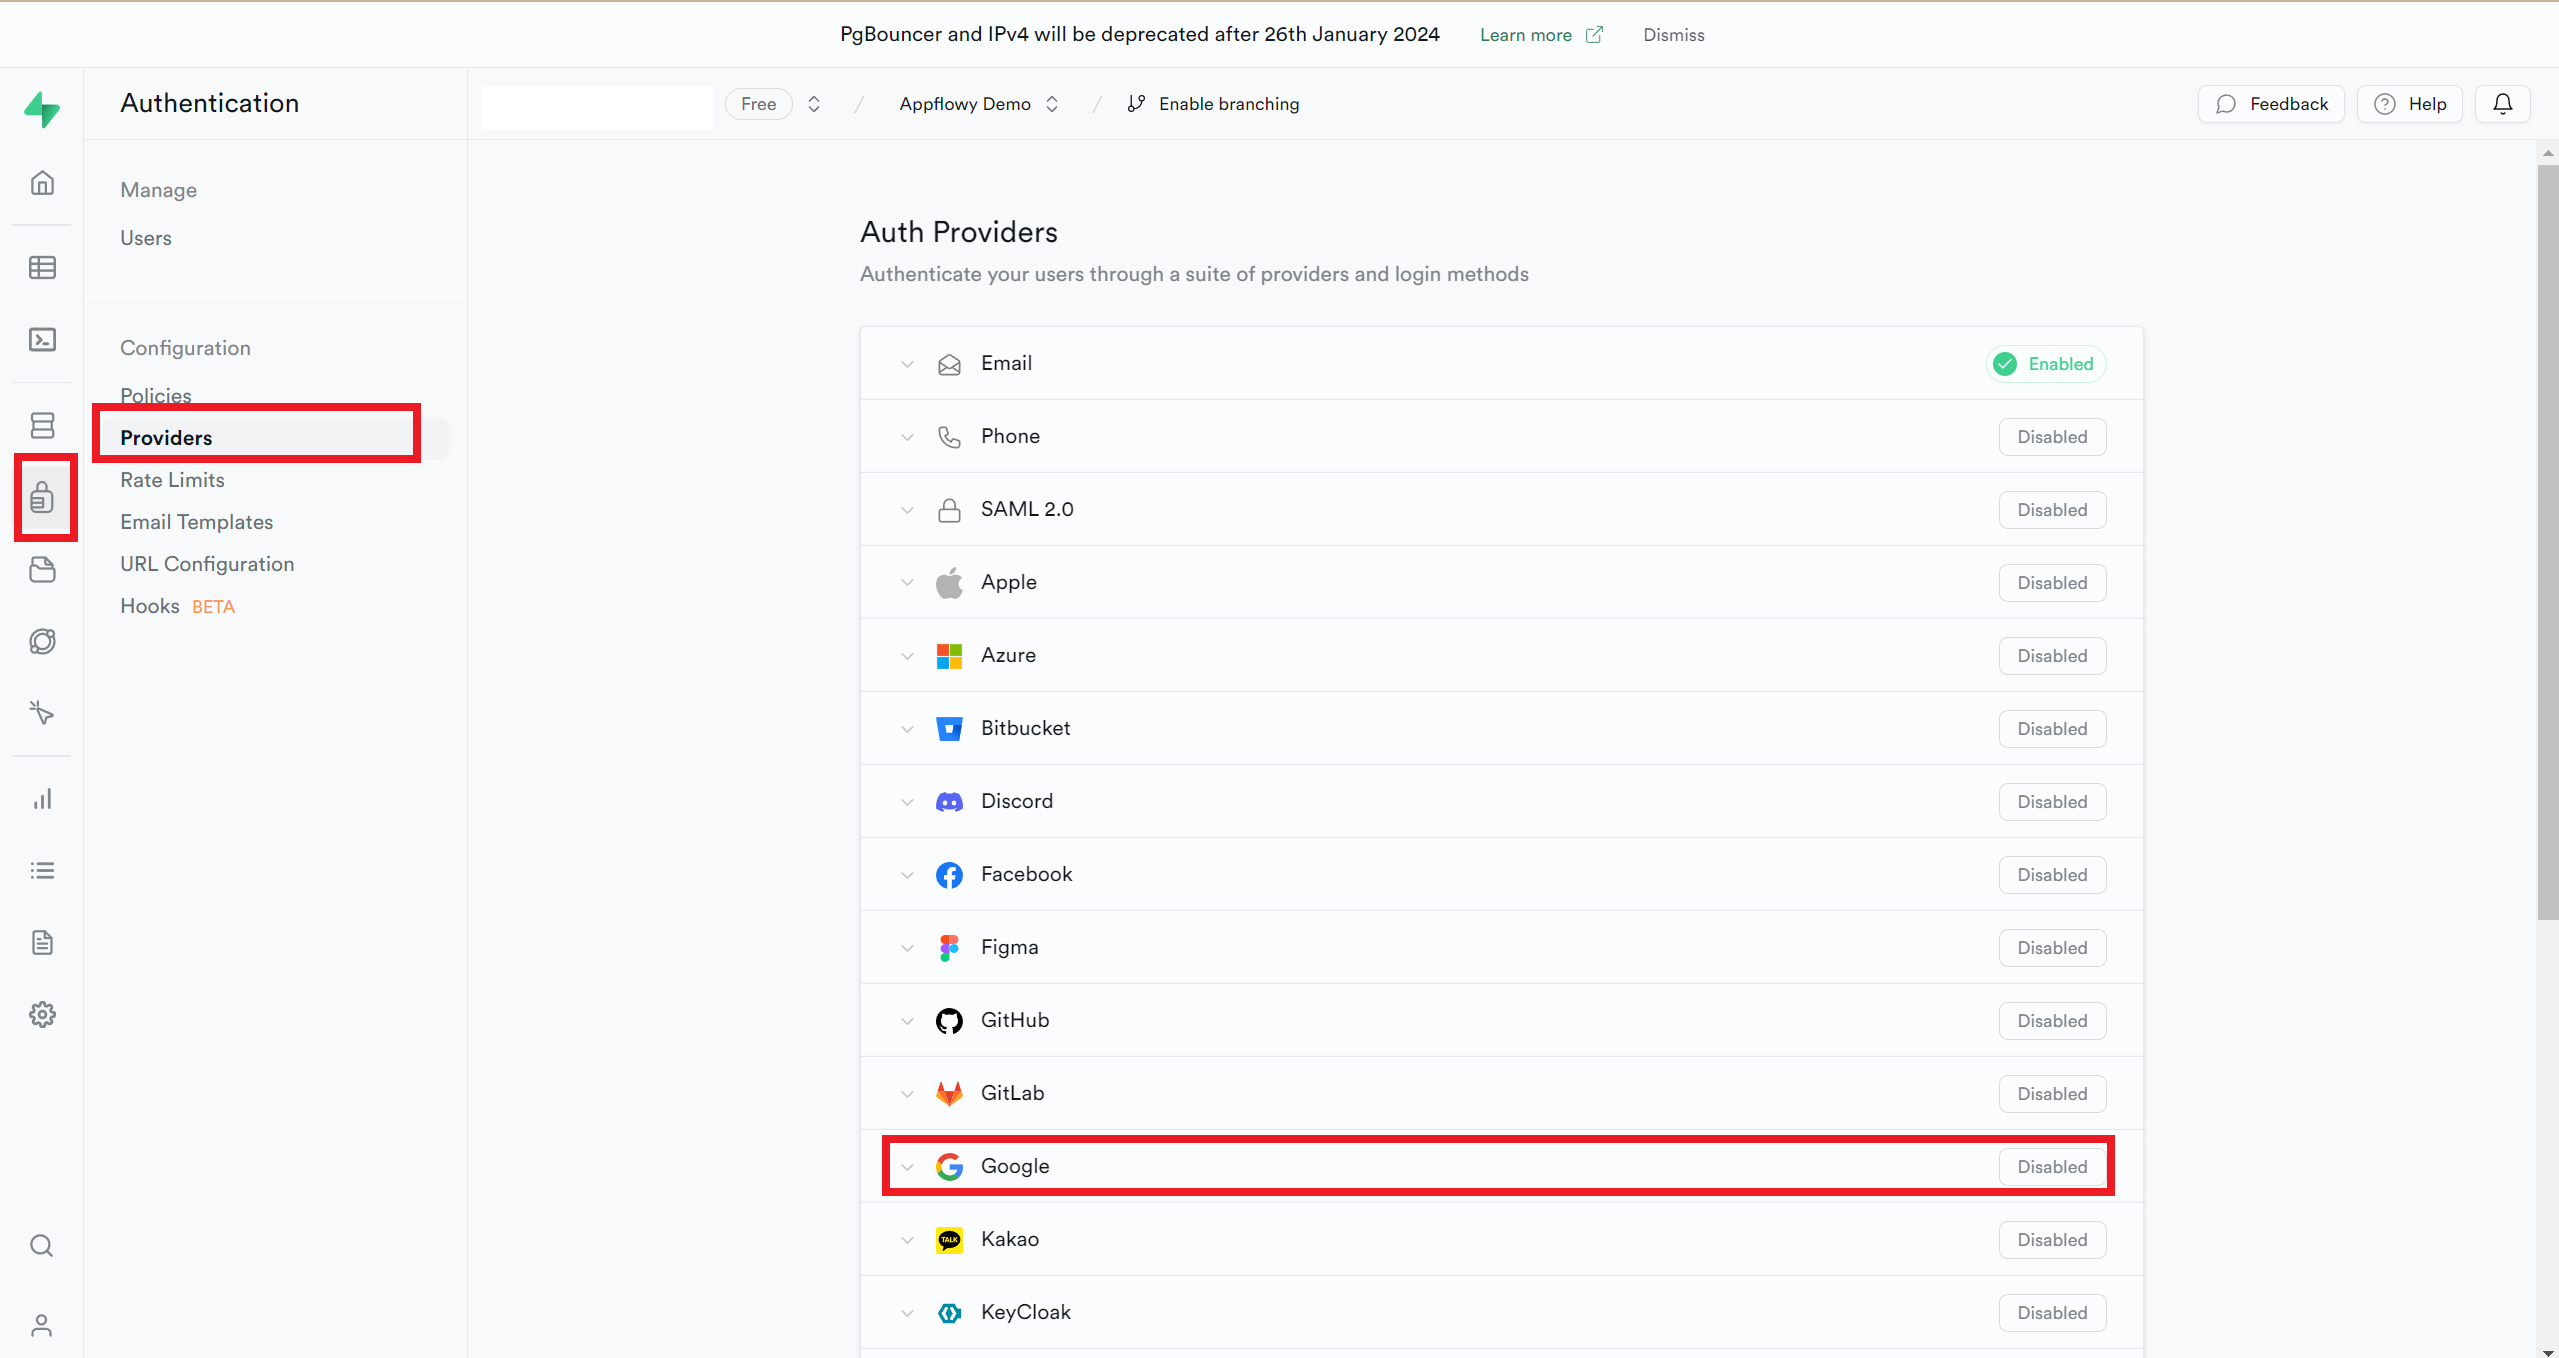Open the user account icon

pos(42,1325)
